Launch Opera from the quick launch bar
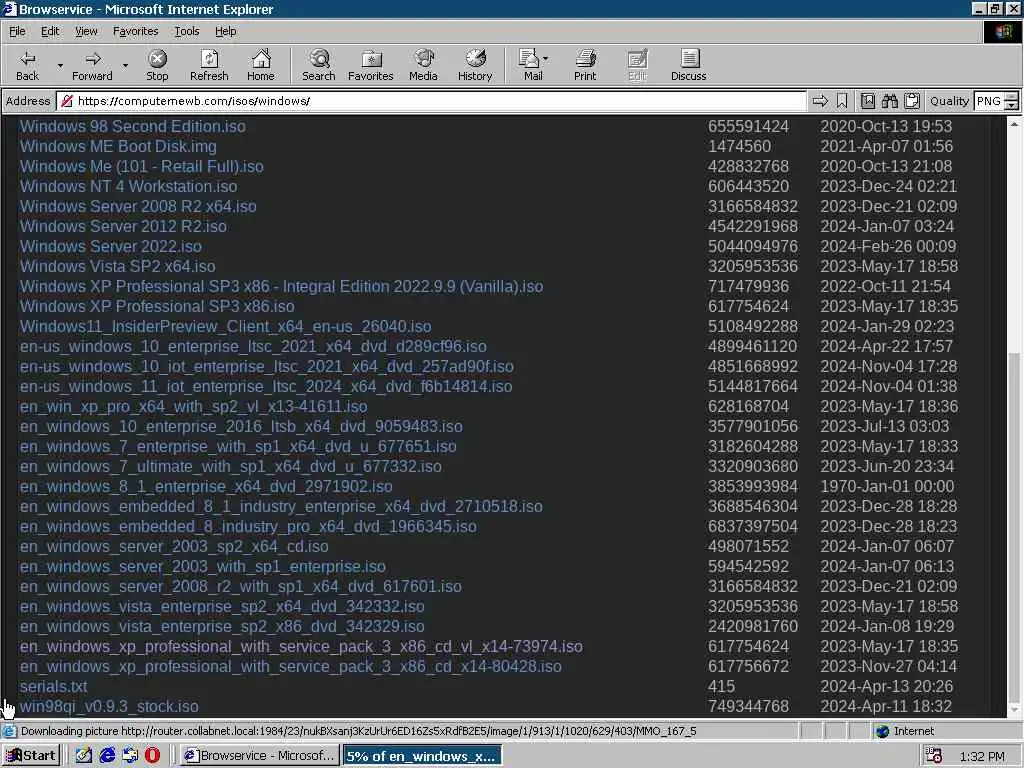This screenshot has height=768, width=1024. click(152, 756)
